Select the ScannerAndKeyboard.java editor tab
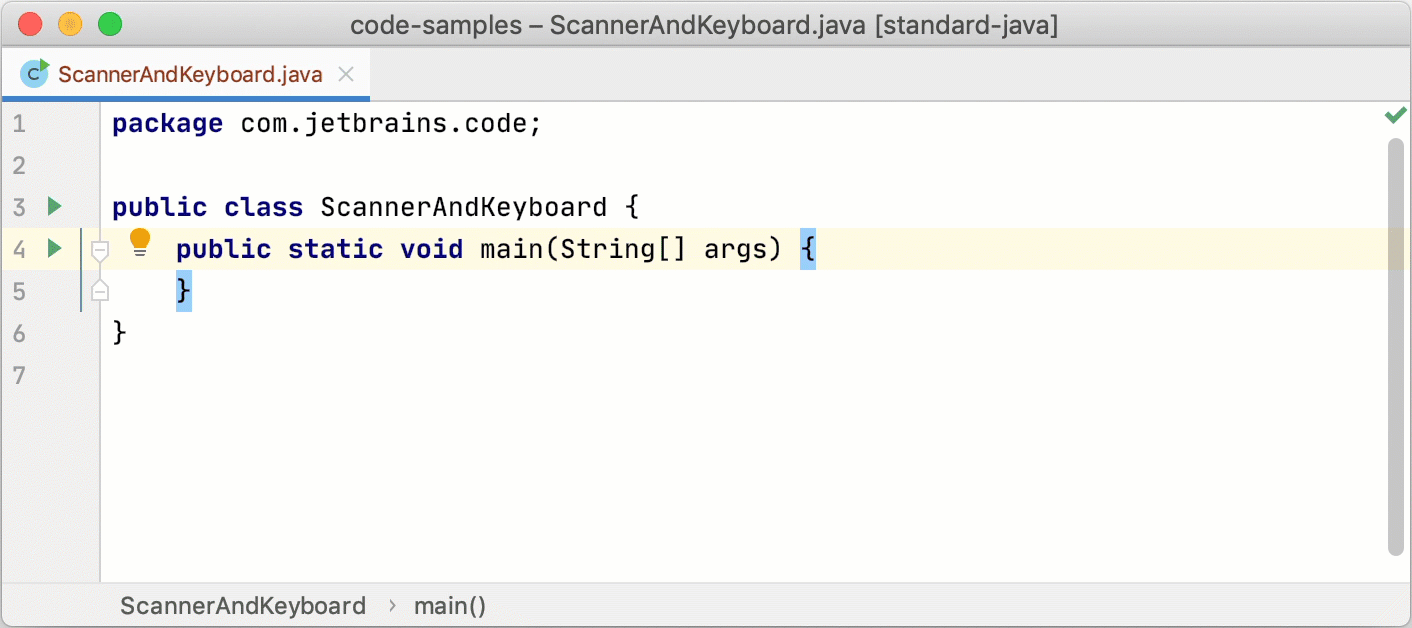 190,74
